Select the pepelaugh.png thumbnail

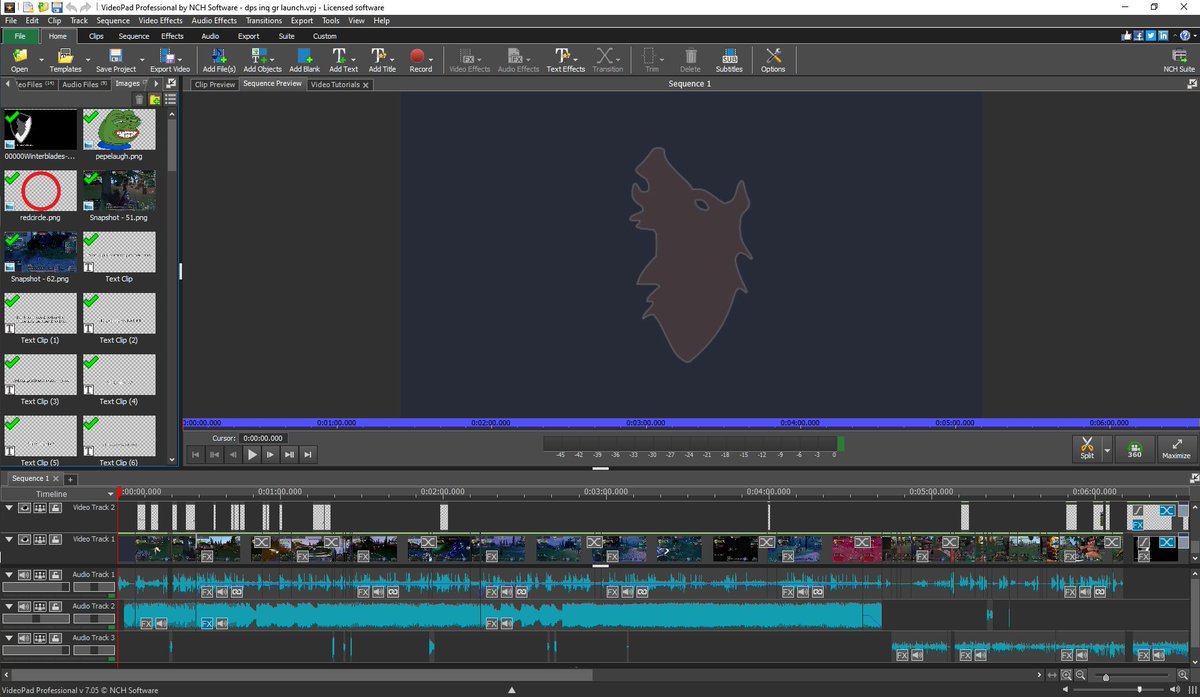click(119, 130)
